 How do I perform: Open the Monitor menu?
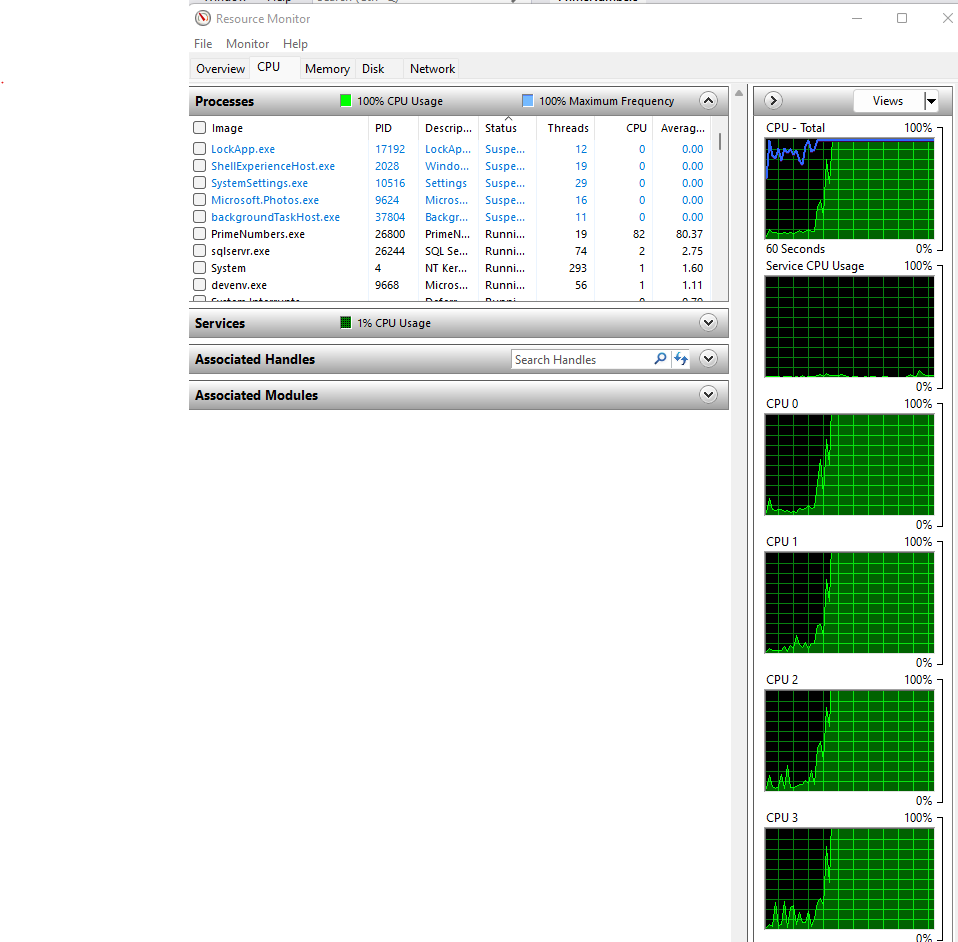coord(247,44)
